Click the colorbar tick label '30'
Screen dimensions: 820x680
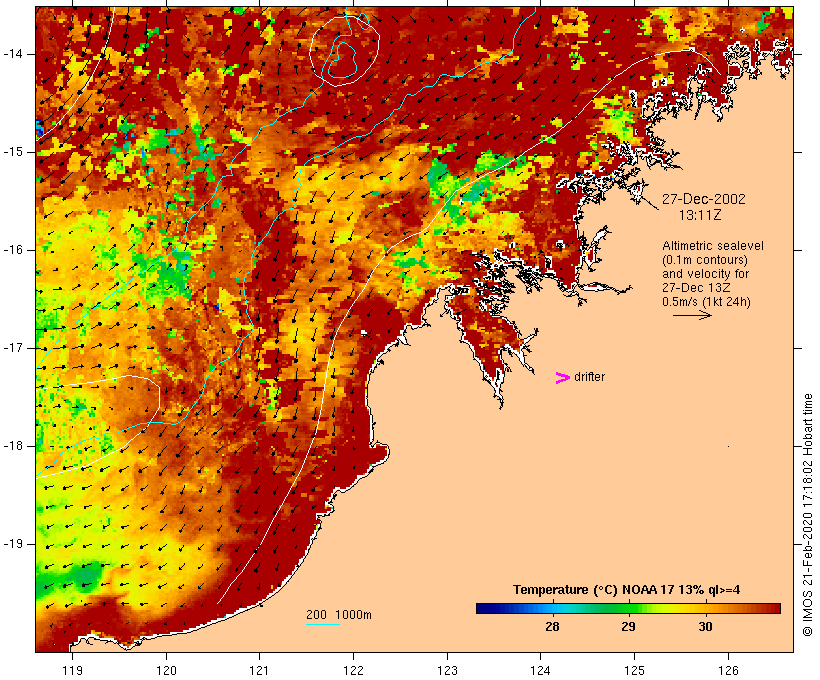pos(705,627)
